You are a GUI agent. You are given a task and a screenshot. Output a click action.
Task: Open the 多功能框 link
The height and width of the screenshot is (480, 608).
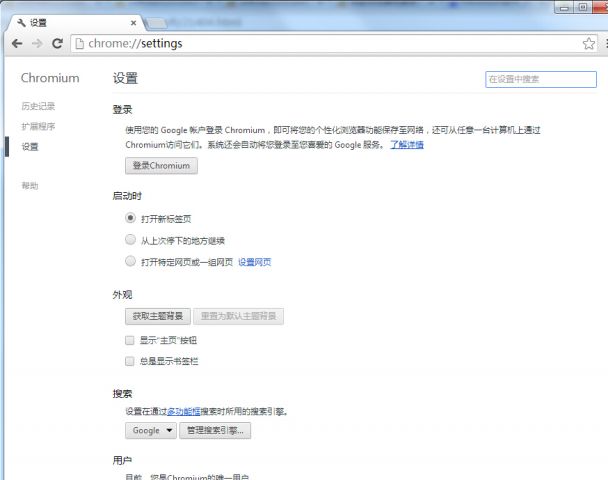[183, 411]
